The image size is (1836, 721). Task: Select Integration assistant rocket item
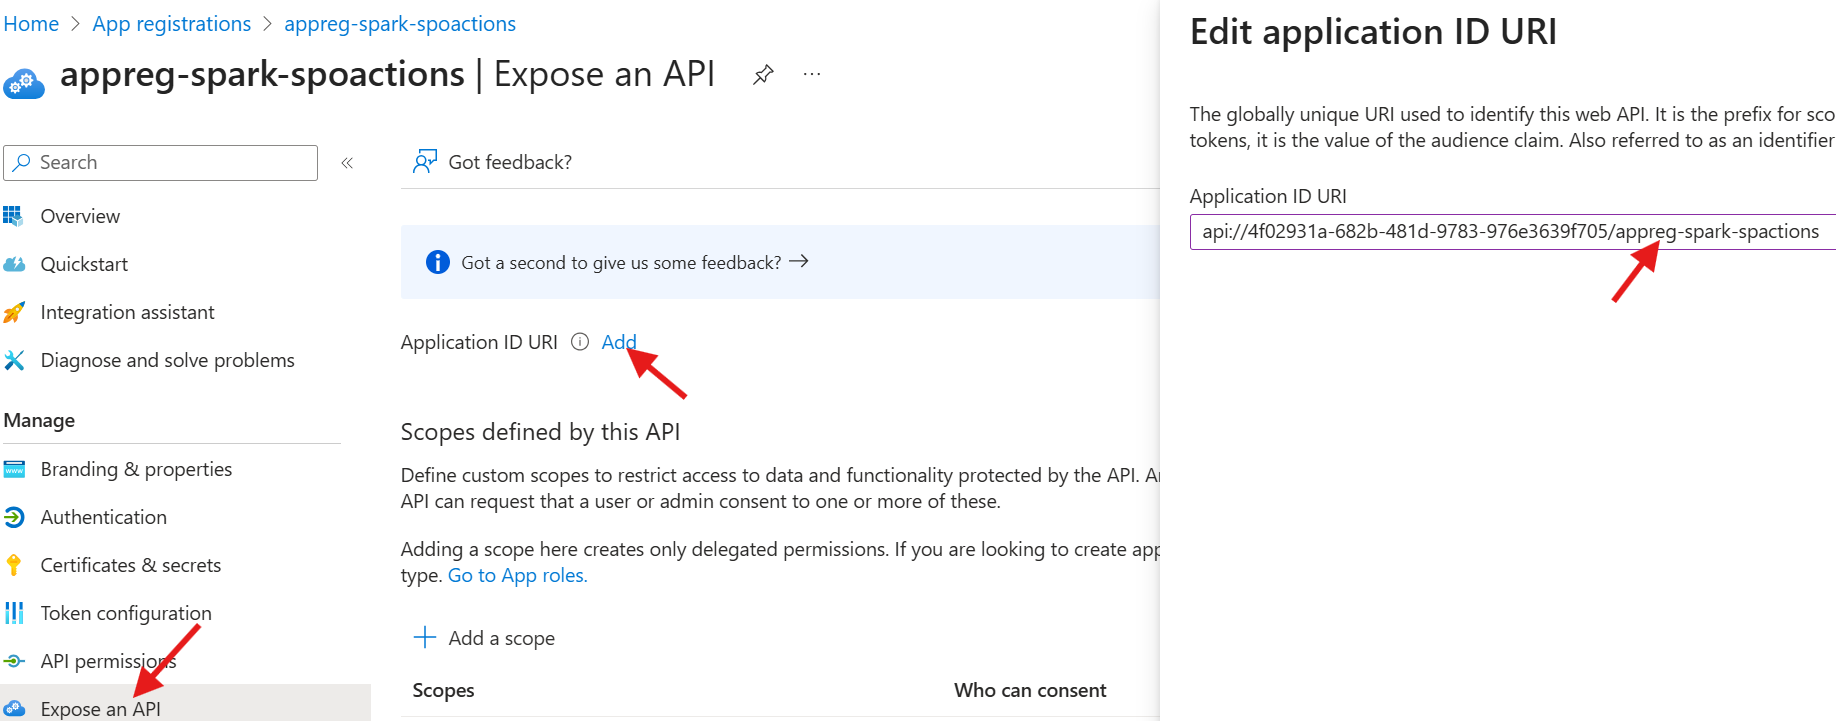(x=127, y=312)
